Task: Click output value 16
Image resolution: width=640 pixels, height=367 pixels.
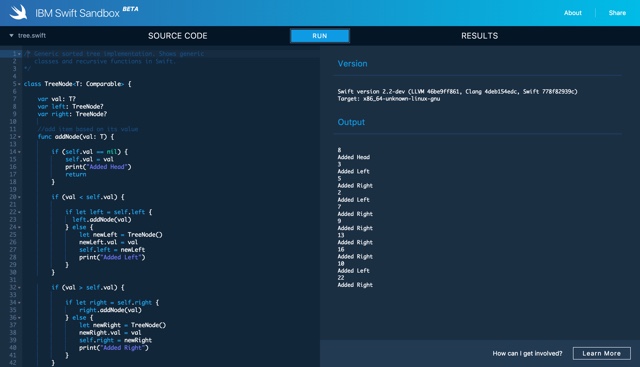Action: (x=341, y=249)
